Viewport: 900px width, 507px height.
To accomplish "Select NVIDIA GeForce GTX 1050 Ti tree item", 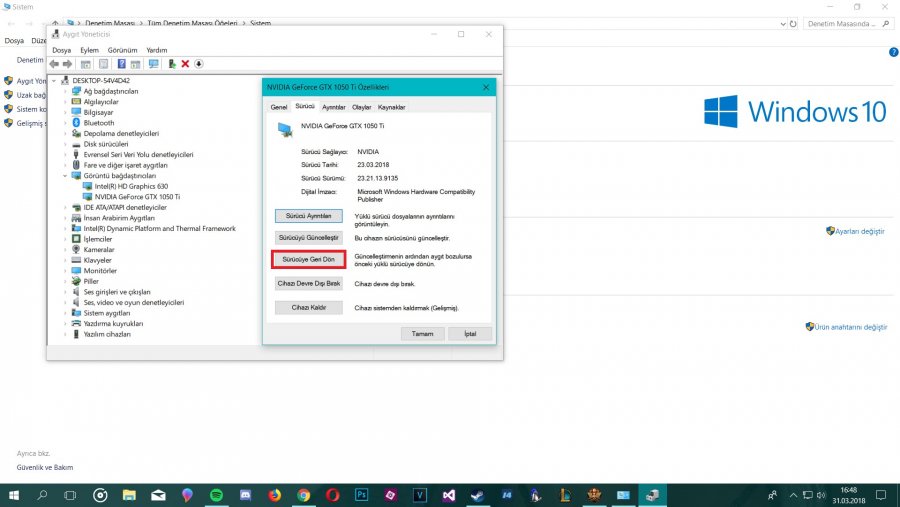I will click(x=137, y=197).
